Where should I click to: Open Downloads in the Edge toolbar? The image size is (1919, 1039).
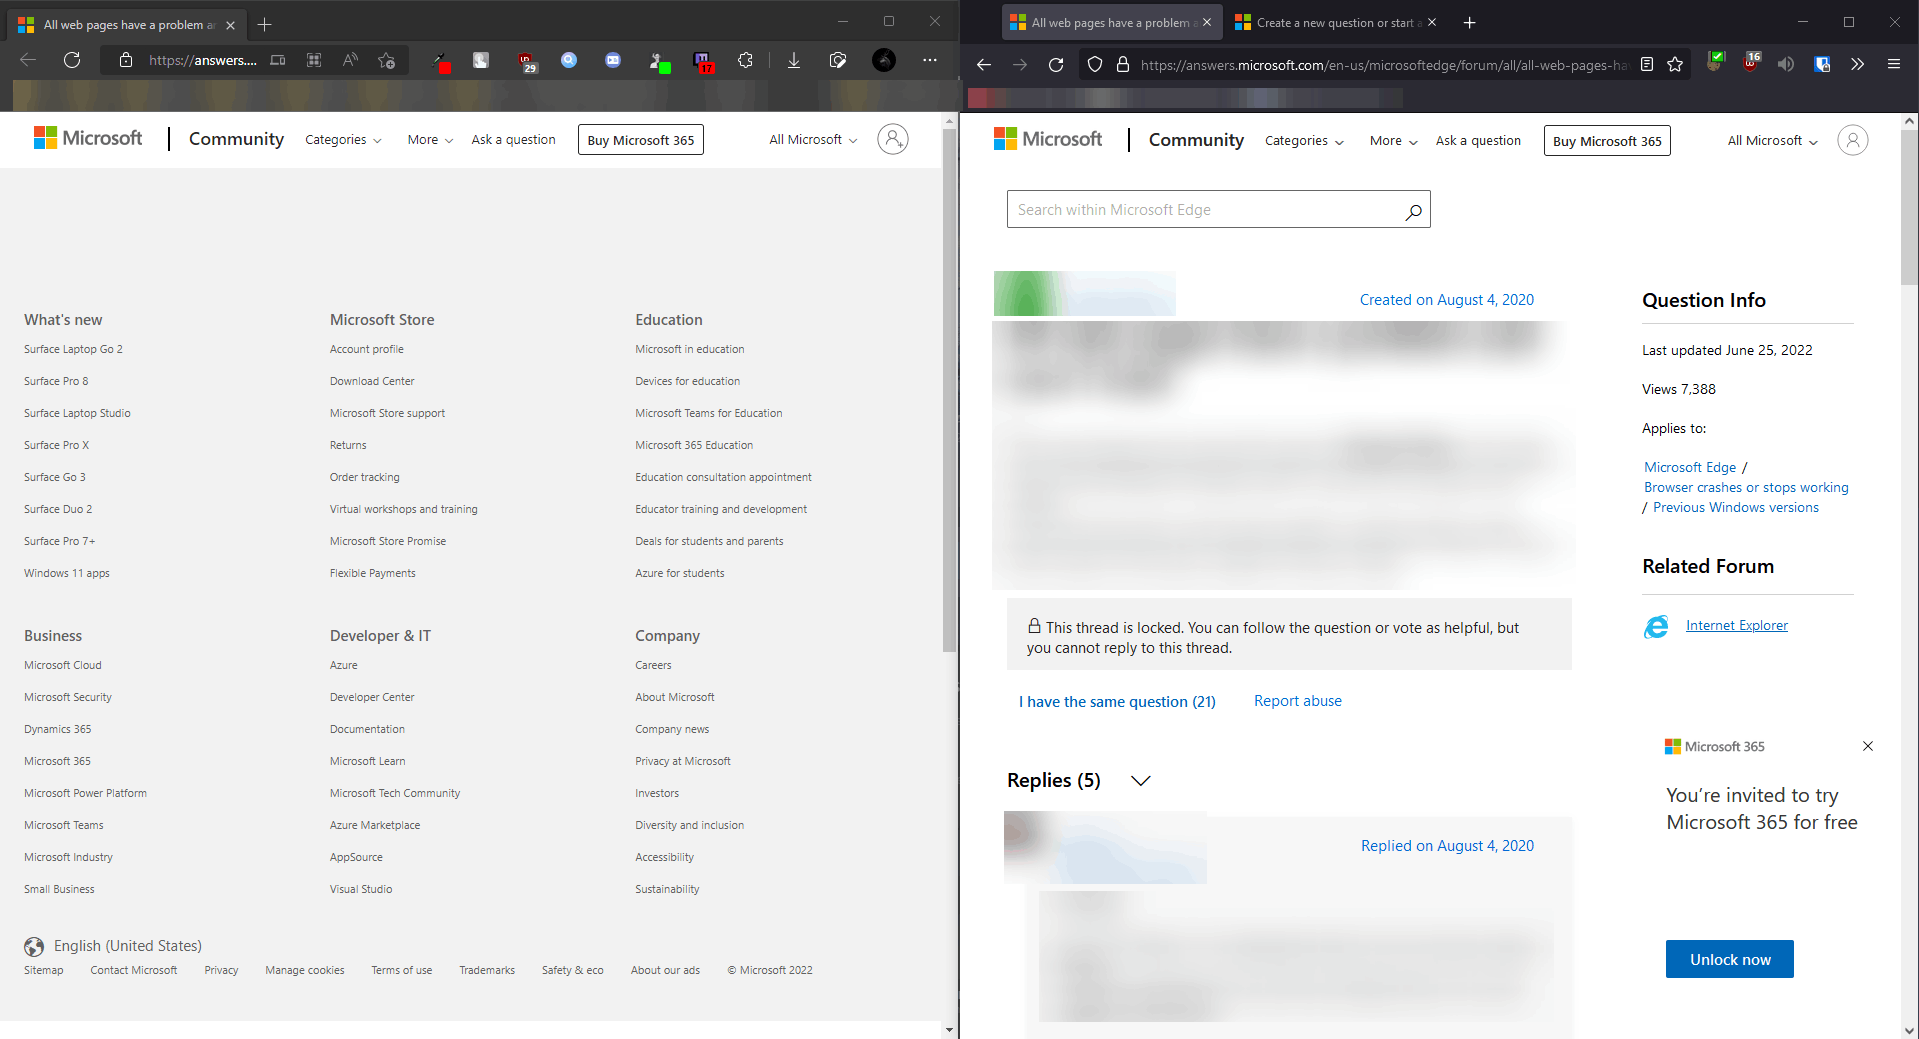[794, 60]
